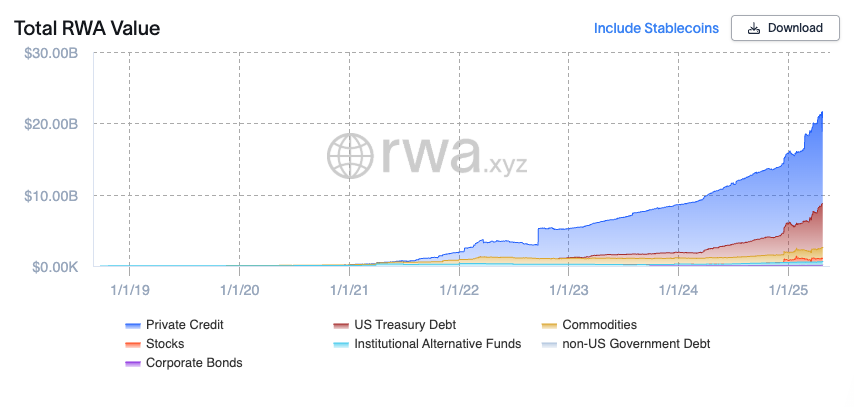Click the chart peak near 1/1/25
The width and height of the screenshot is (854, 407).
point(822,113)
